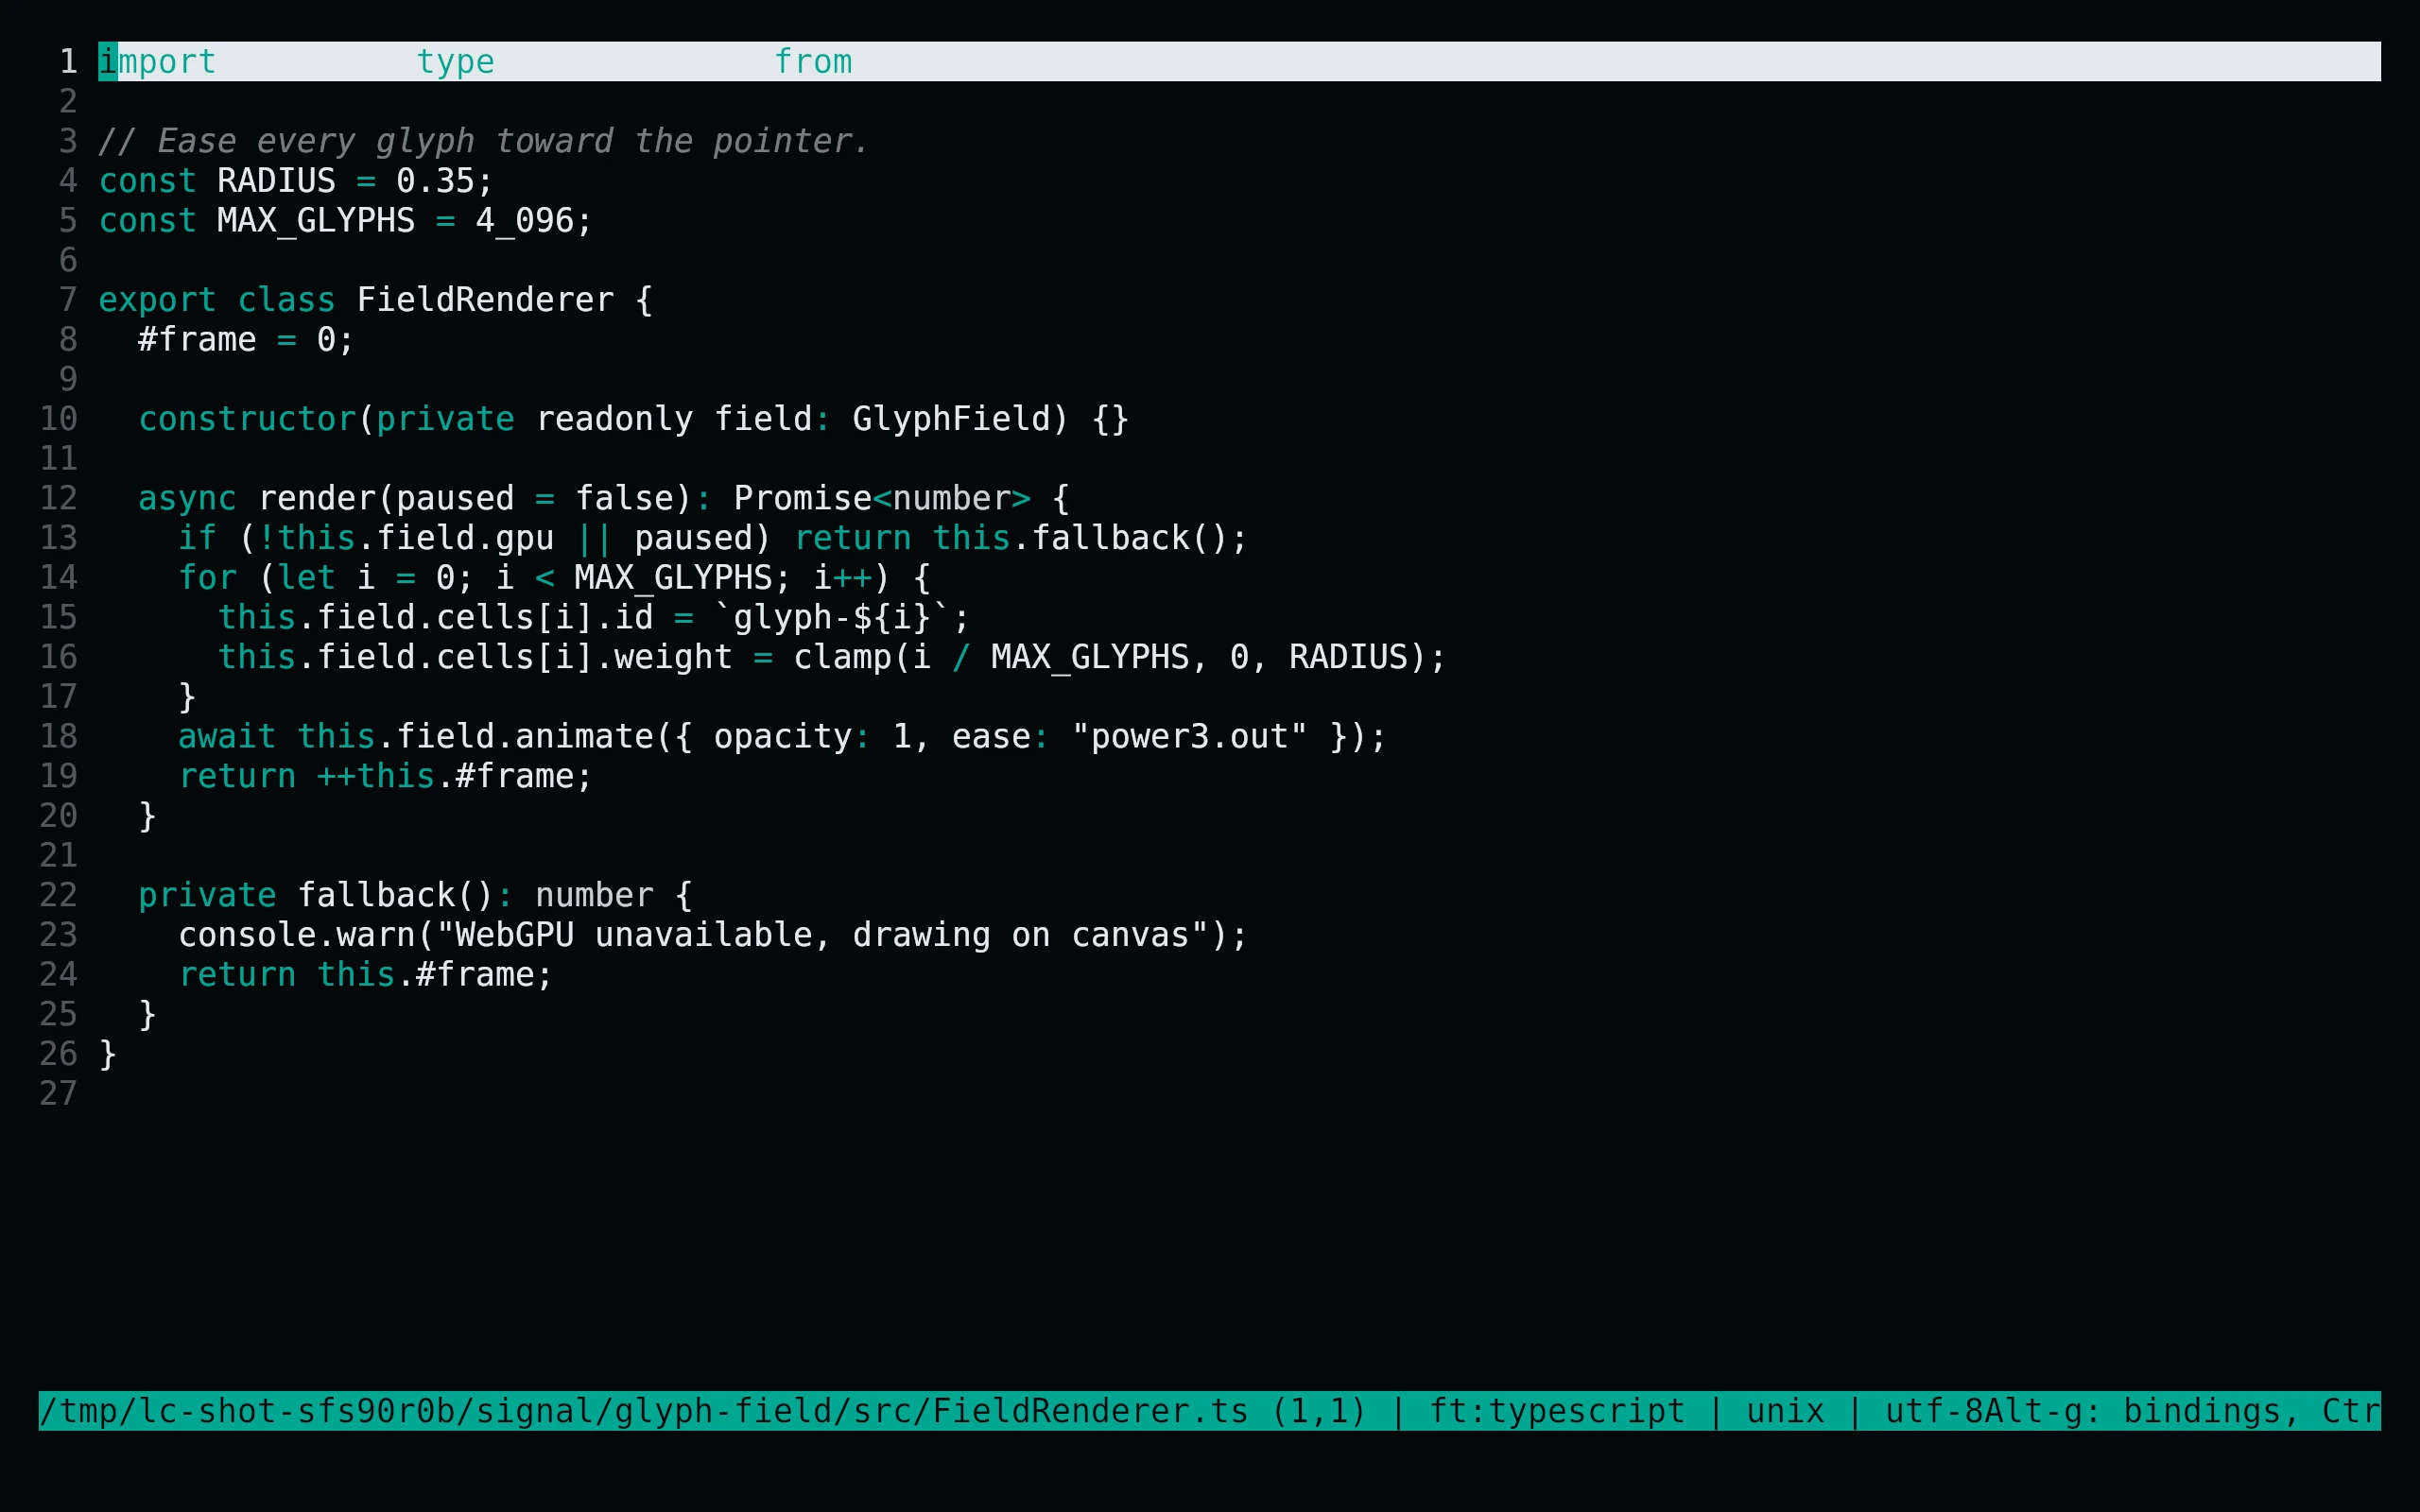Click 'i++' in the for loop header
2420x1512 pixels.
click(x=842, y=578)
